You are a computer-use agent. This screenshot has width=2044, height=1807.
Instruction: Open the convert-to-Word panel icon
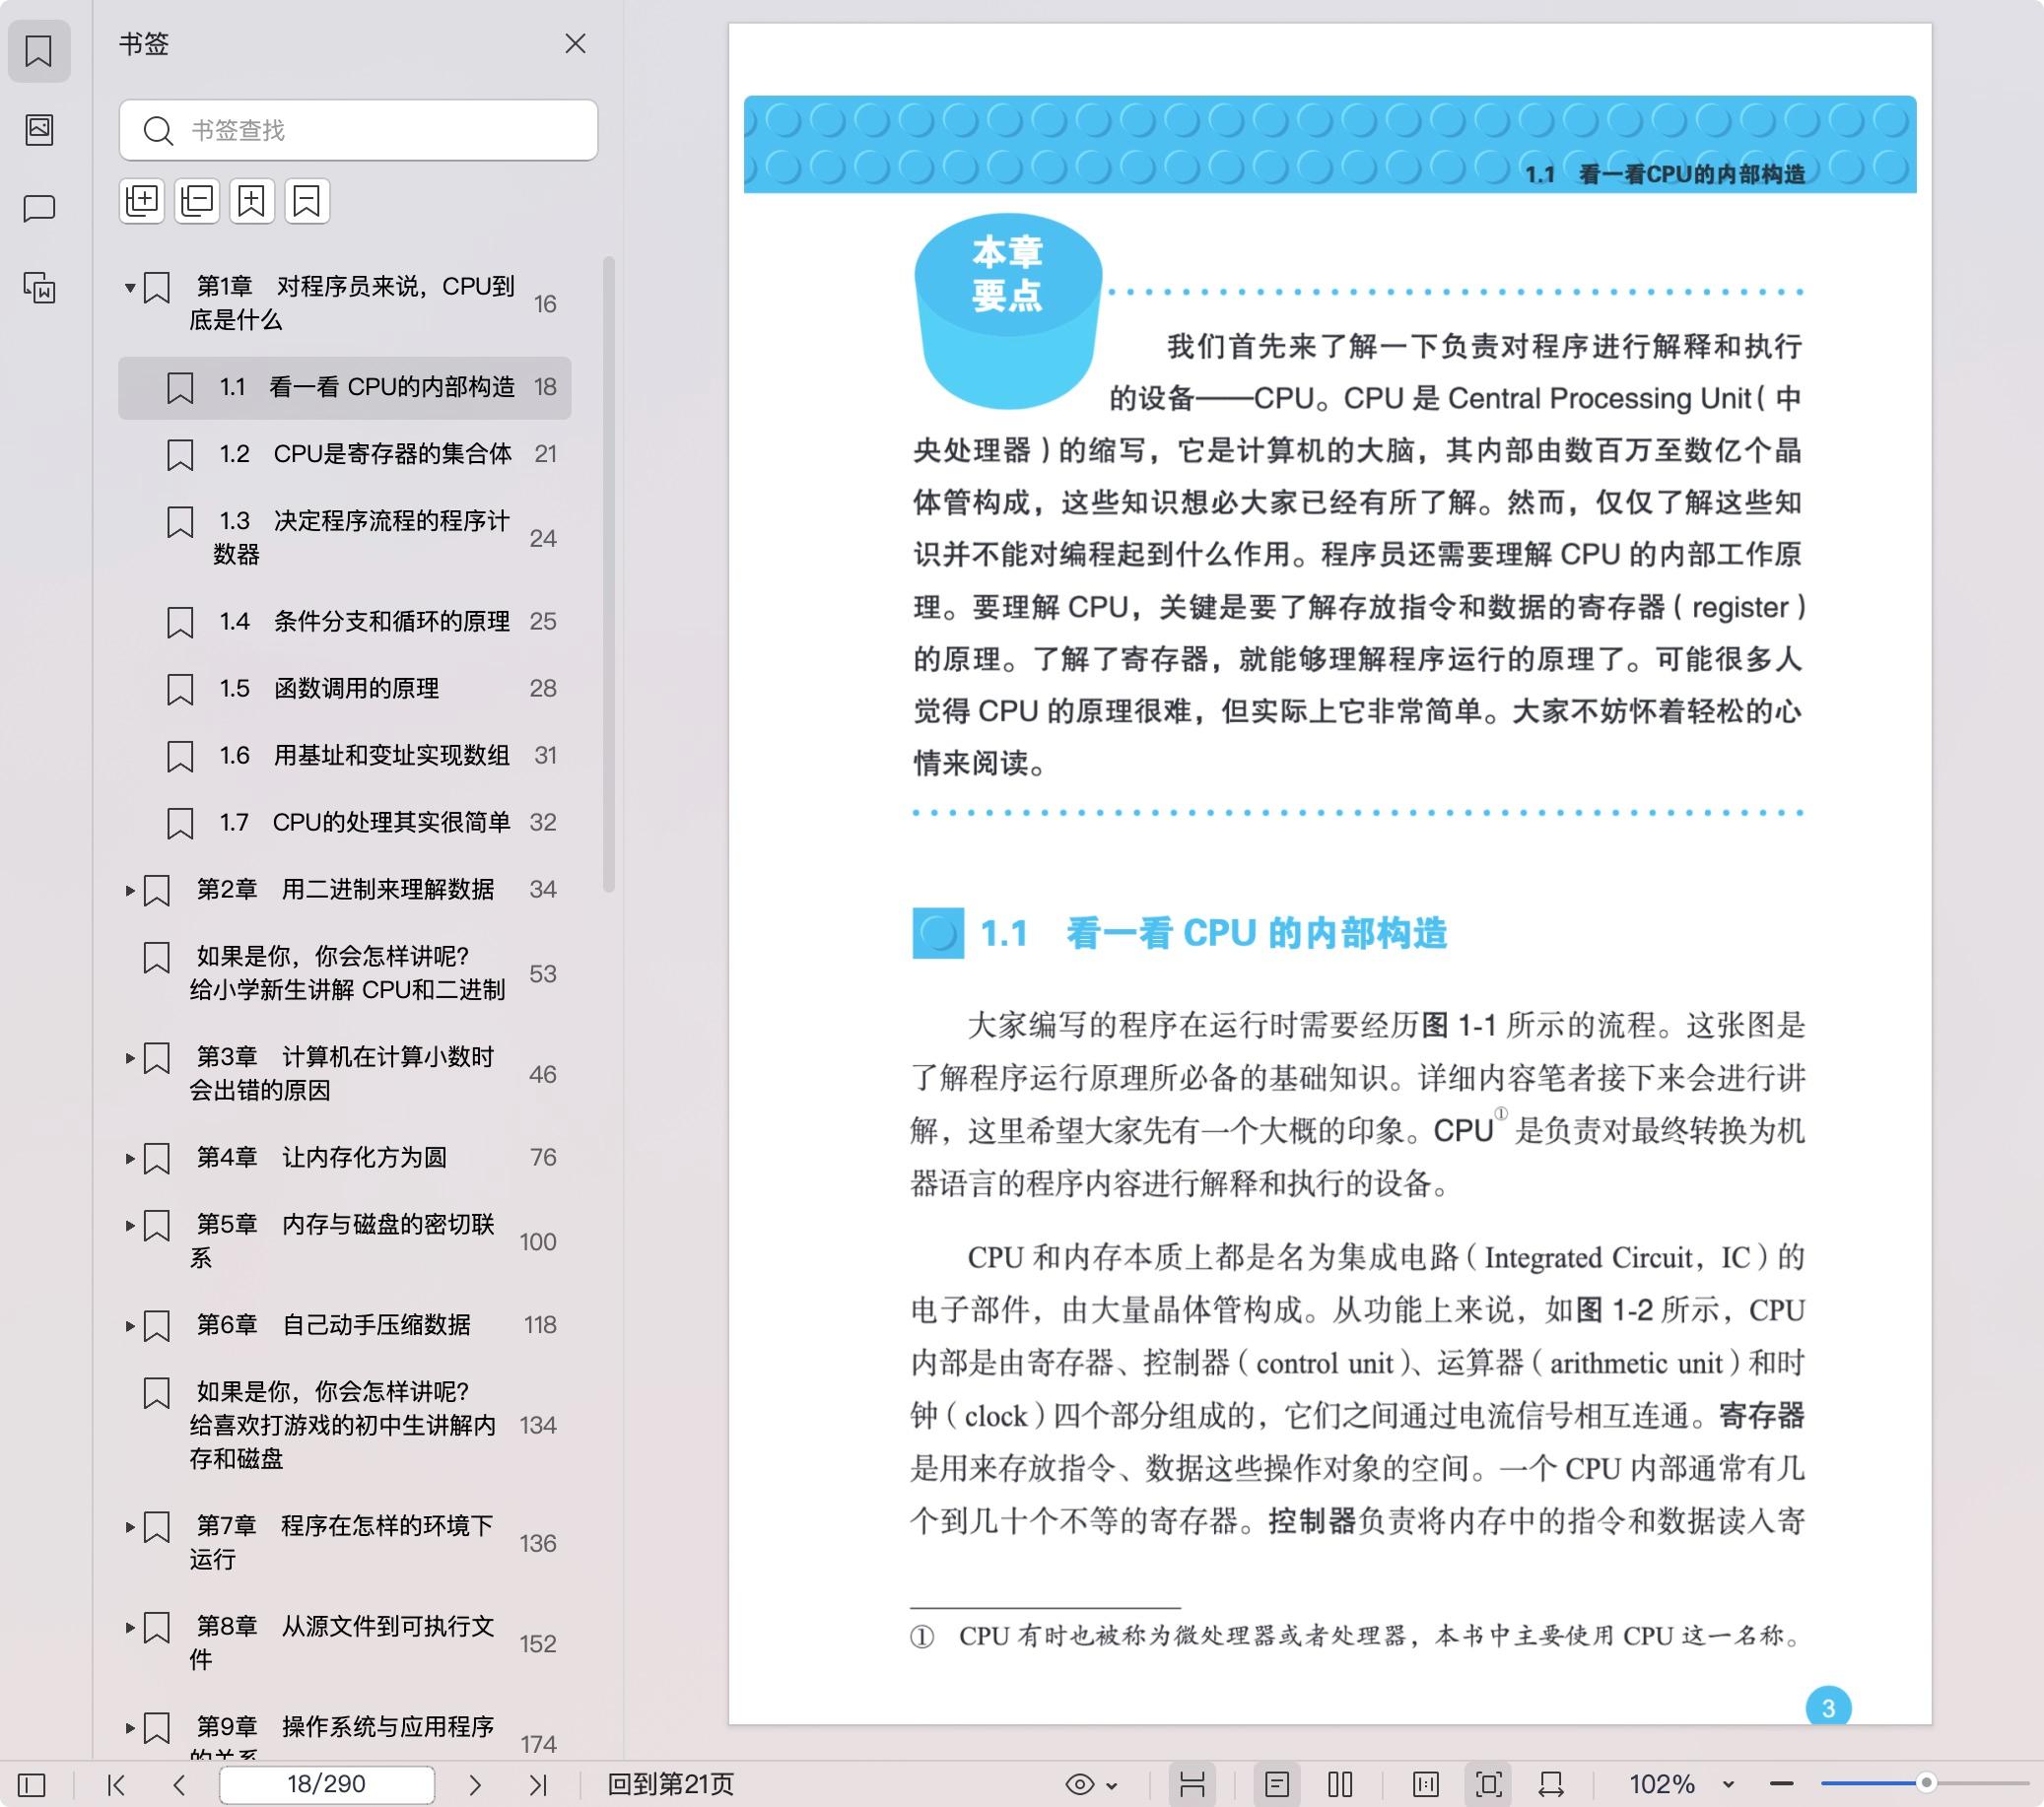click(39, 288)
